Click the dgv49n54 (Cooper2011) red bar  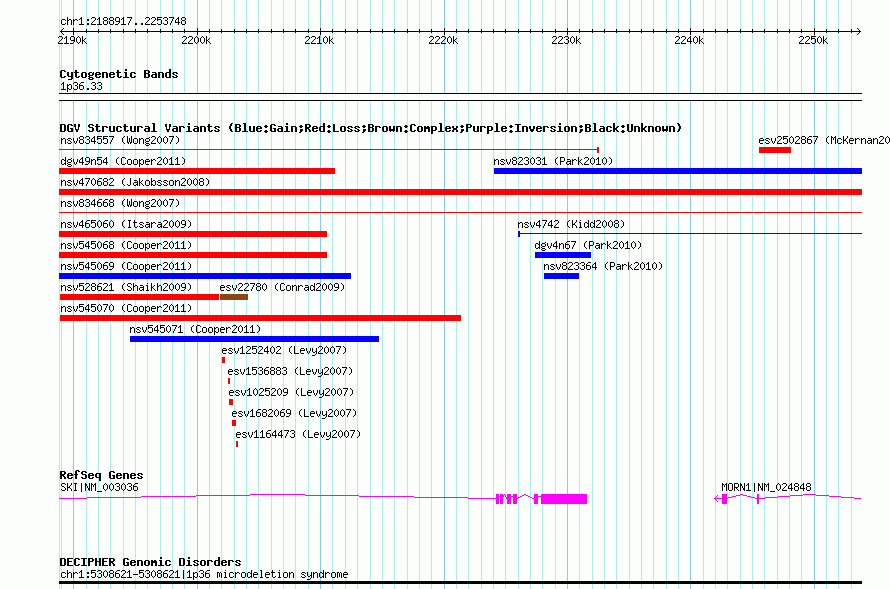tap(197, 171)
